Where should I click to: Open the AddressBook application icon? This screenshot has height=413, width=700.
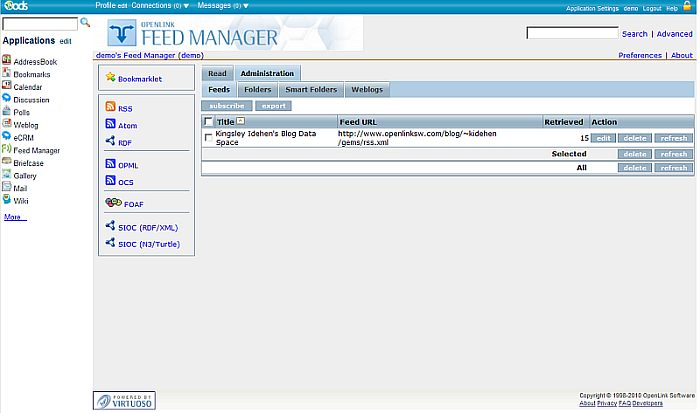(7, 61)
